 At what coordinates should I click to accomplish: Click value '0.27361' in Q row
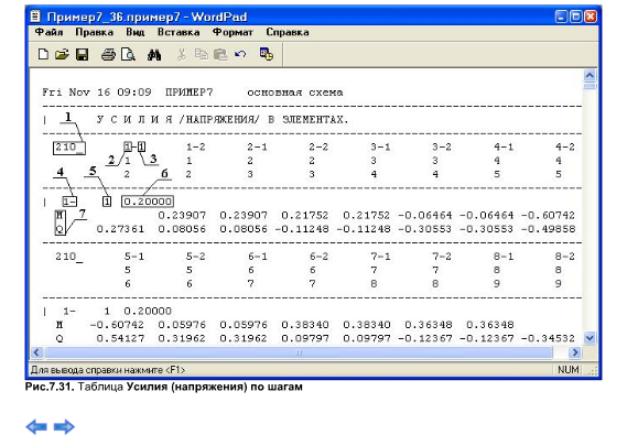pyautogui.click(x=120, y=229)
